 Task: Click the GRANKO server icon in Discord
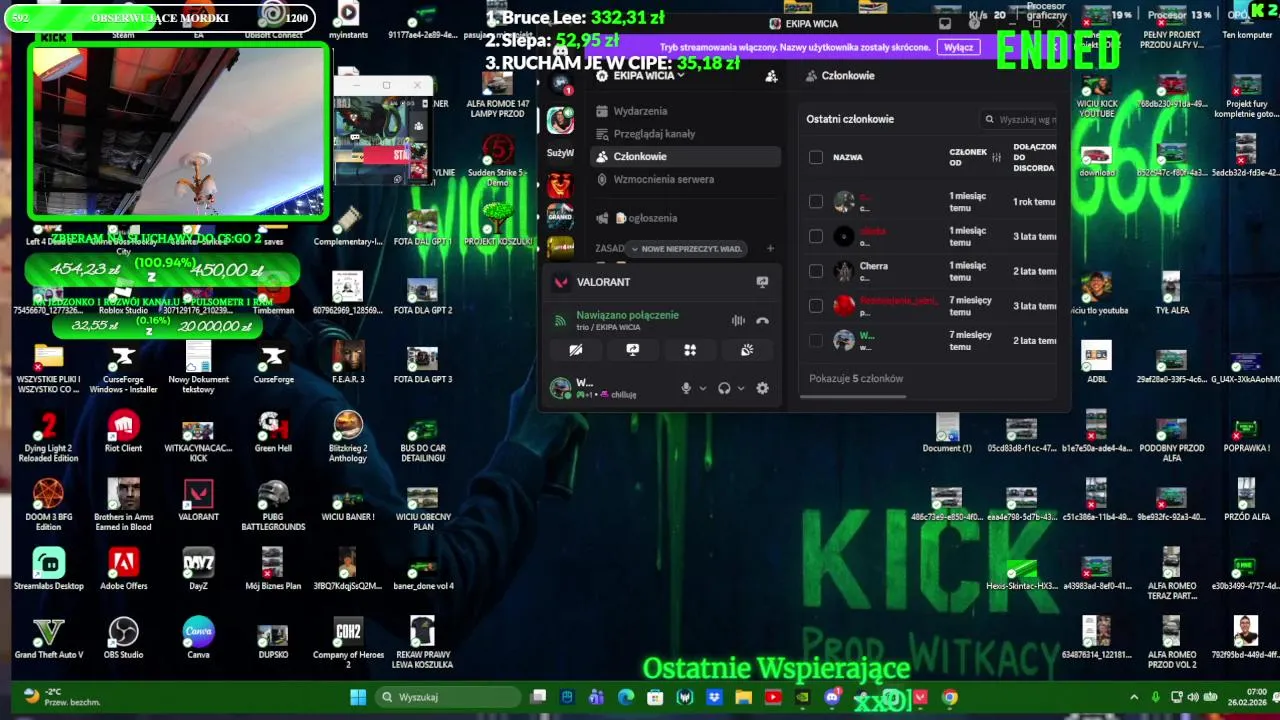coord(560,216)
